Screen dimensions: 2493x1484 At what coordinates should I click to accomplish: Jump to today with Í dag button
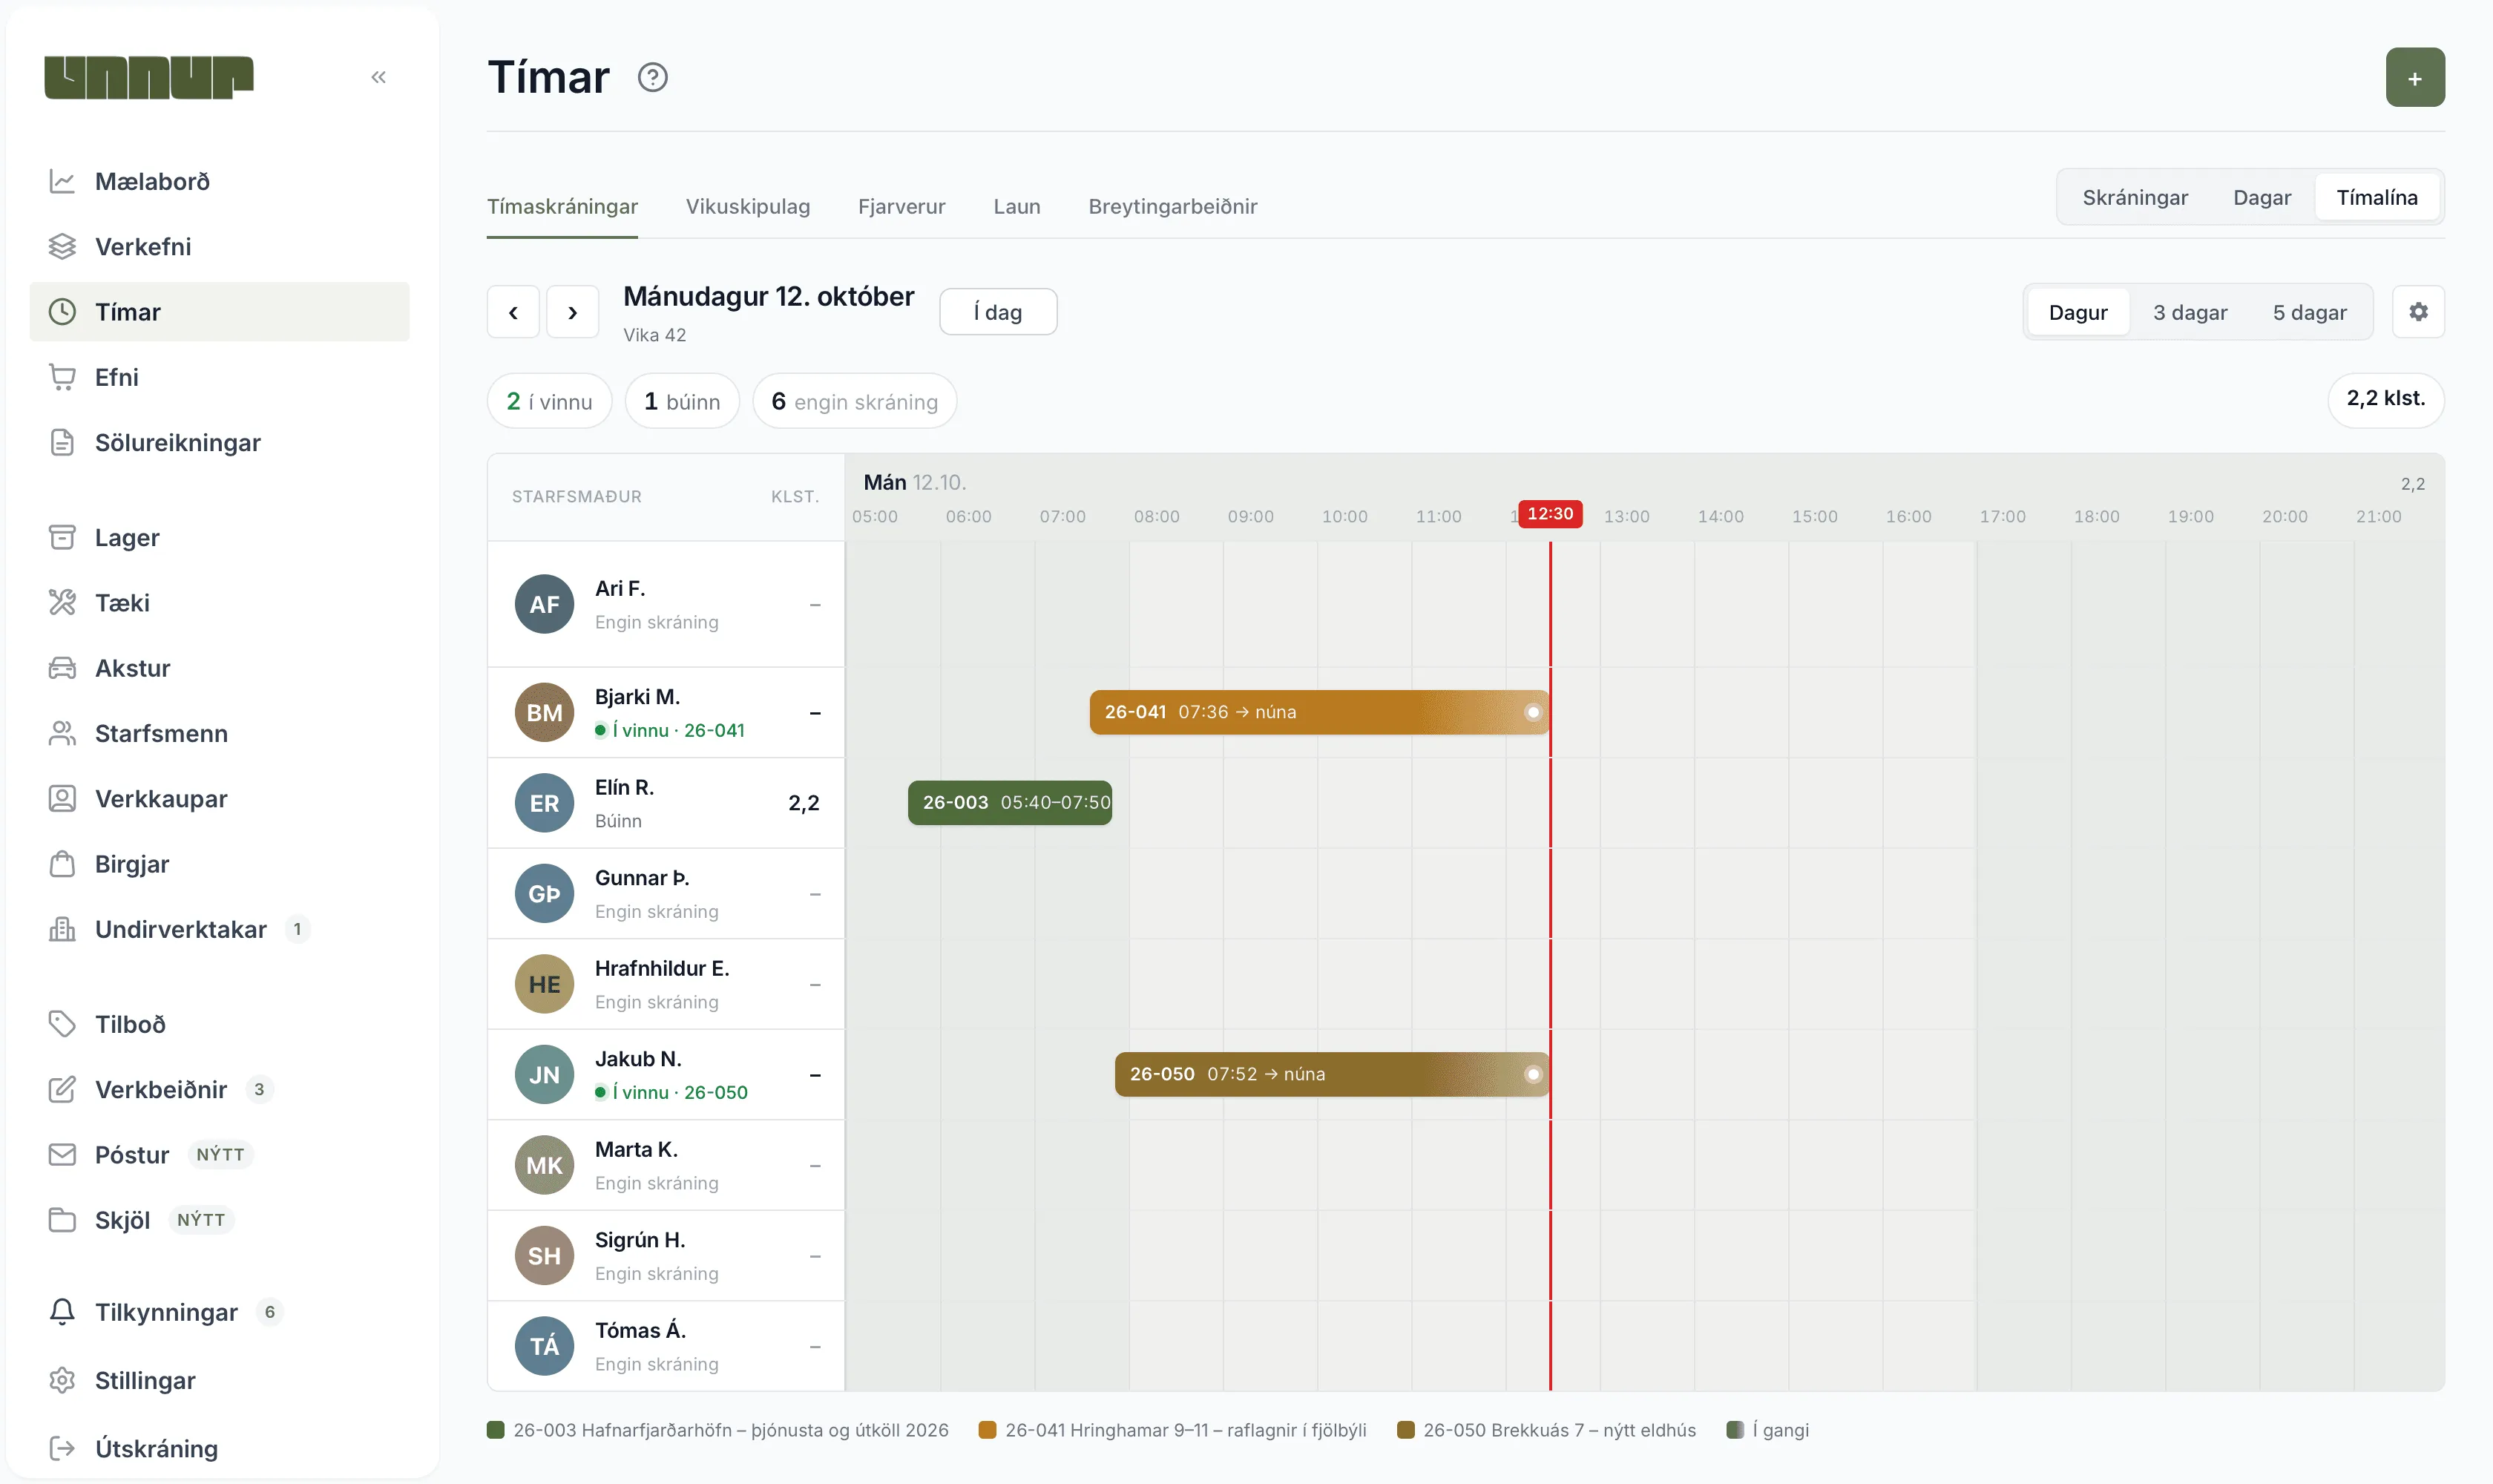(x=998, y=312)
